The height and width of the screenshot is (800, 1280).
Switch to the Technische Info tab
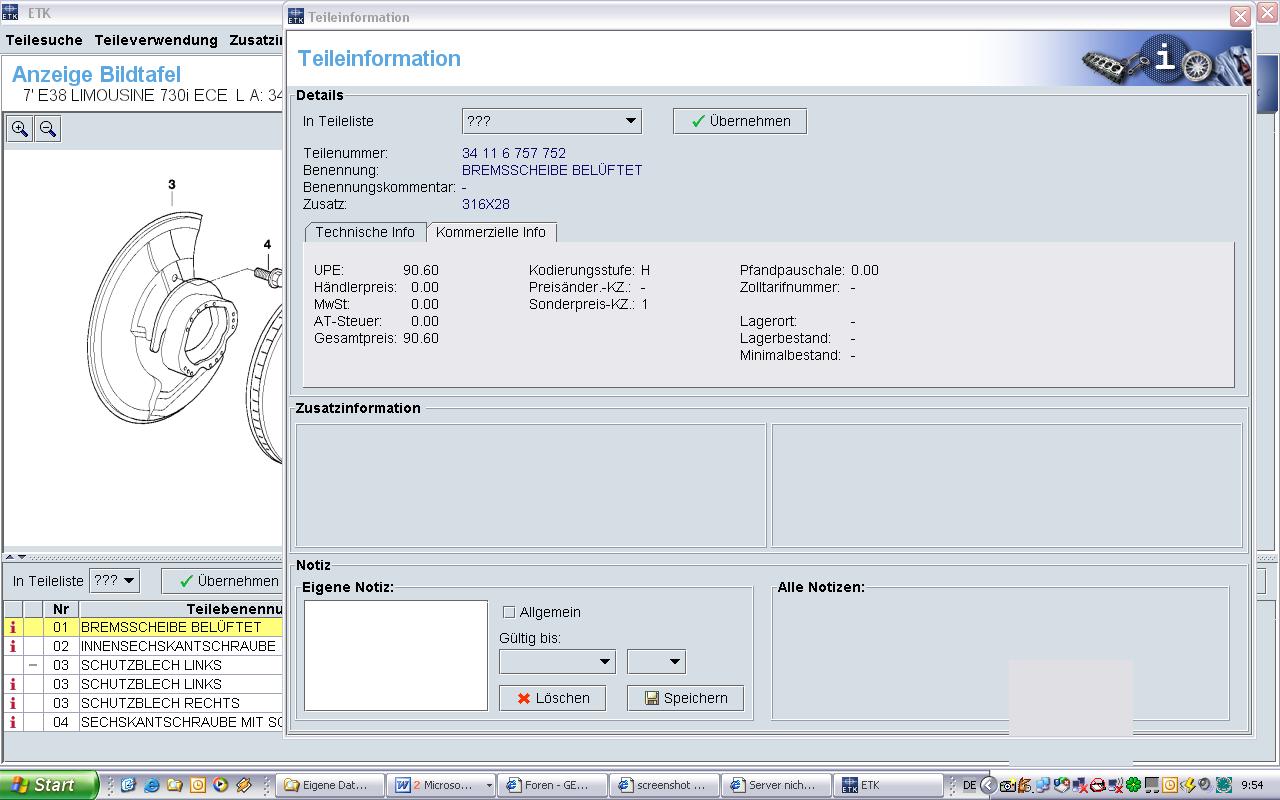pos(365,232)
